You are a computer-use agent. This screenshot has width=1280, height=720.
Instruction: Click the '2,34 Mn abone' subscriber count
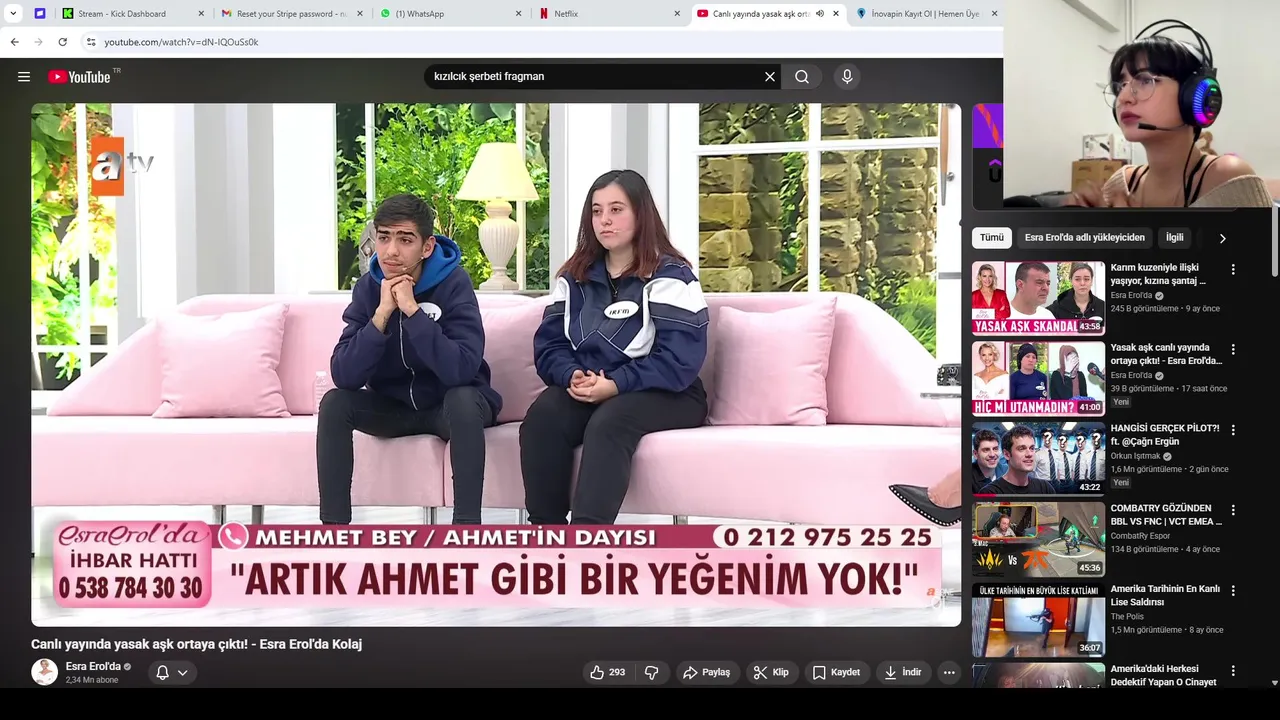point(92,680)
